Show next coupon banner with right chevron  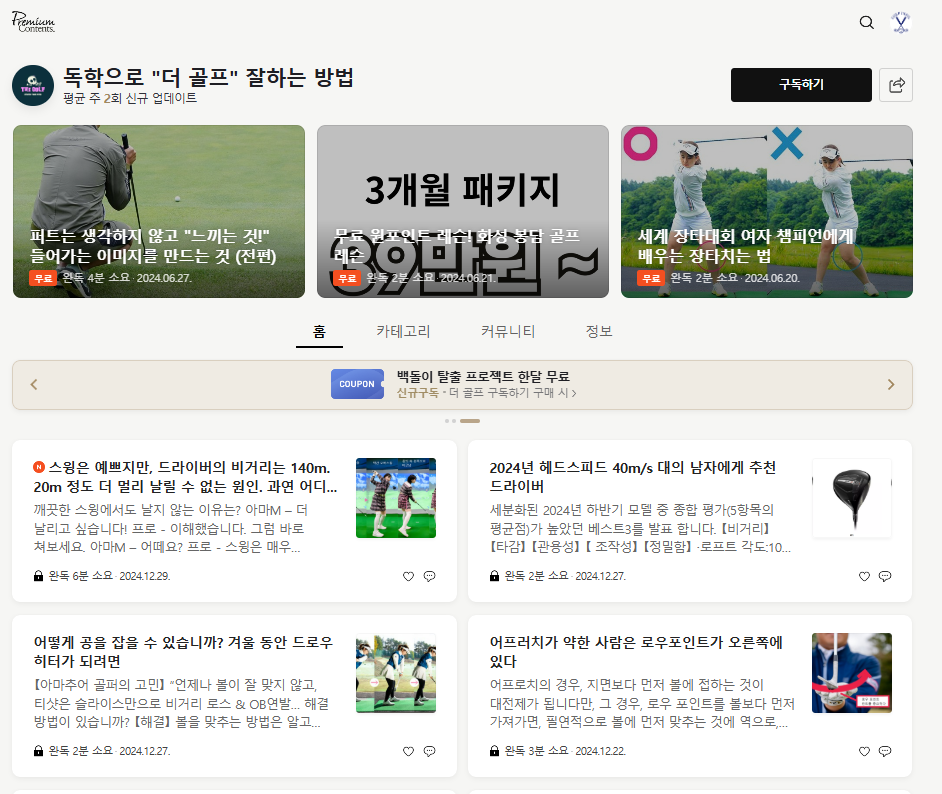pos(891,384)
